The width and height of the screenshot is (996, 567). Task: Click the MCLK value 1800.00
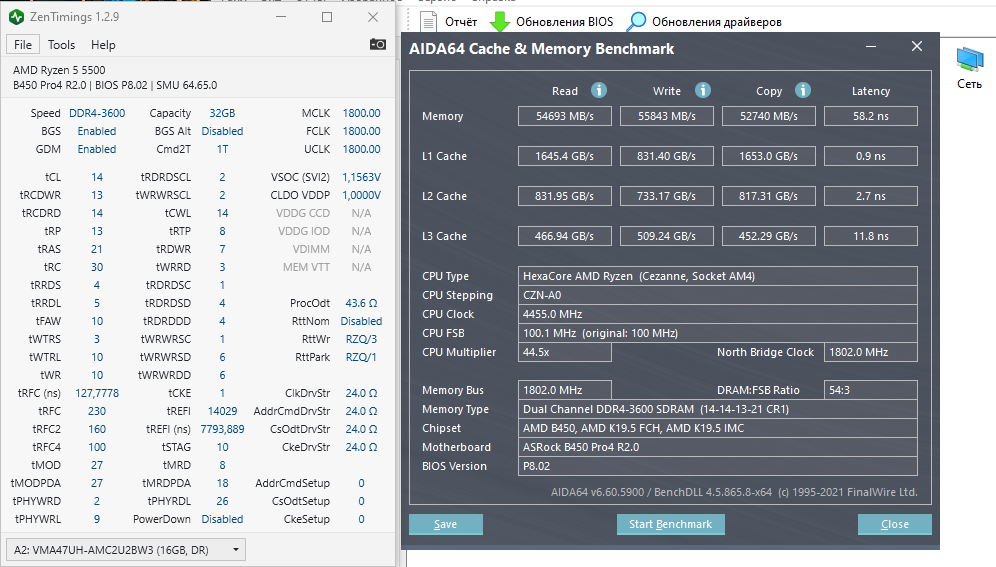[x=361, y=113]
